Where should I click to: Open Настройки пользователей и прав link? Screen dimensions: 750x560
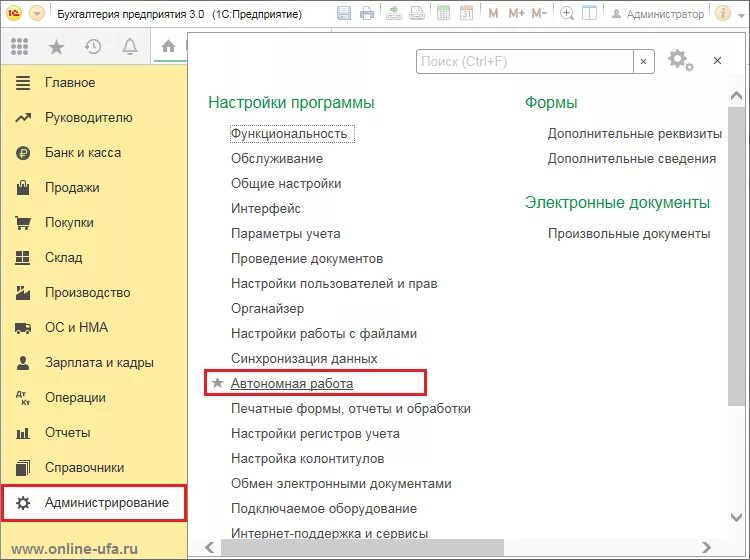334,284
